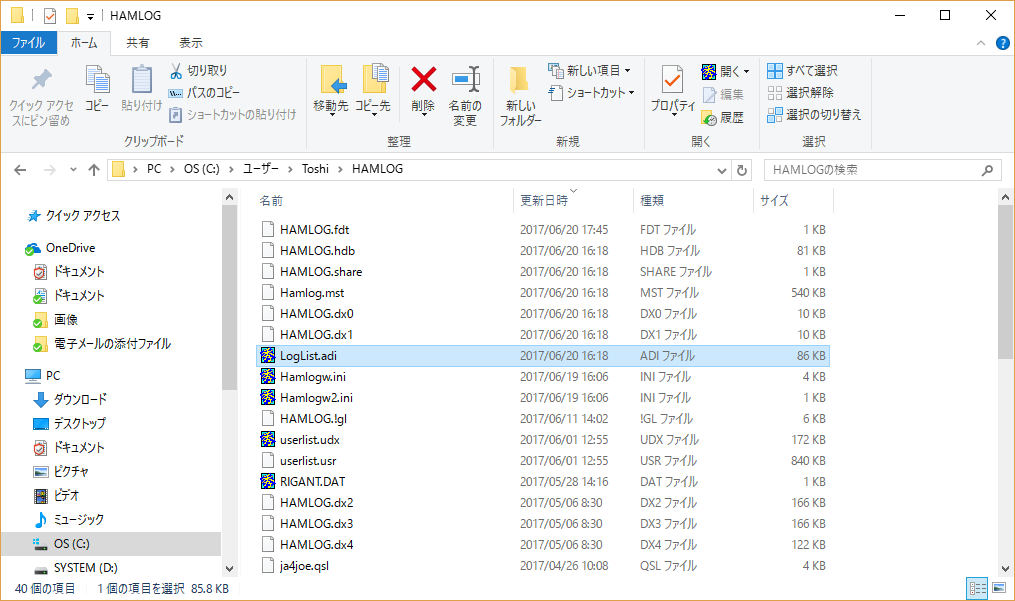Show file History (履歴)

pyautogui.click(x=722, y=117)
